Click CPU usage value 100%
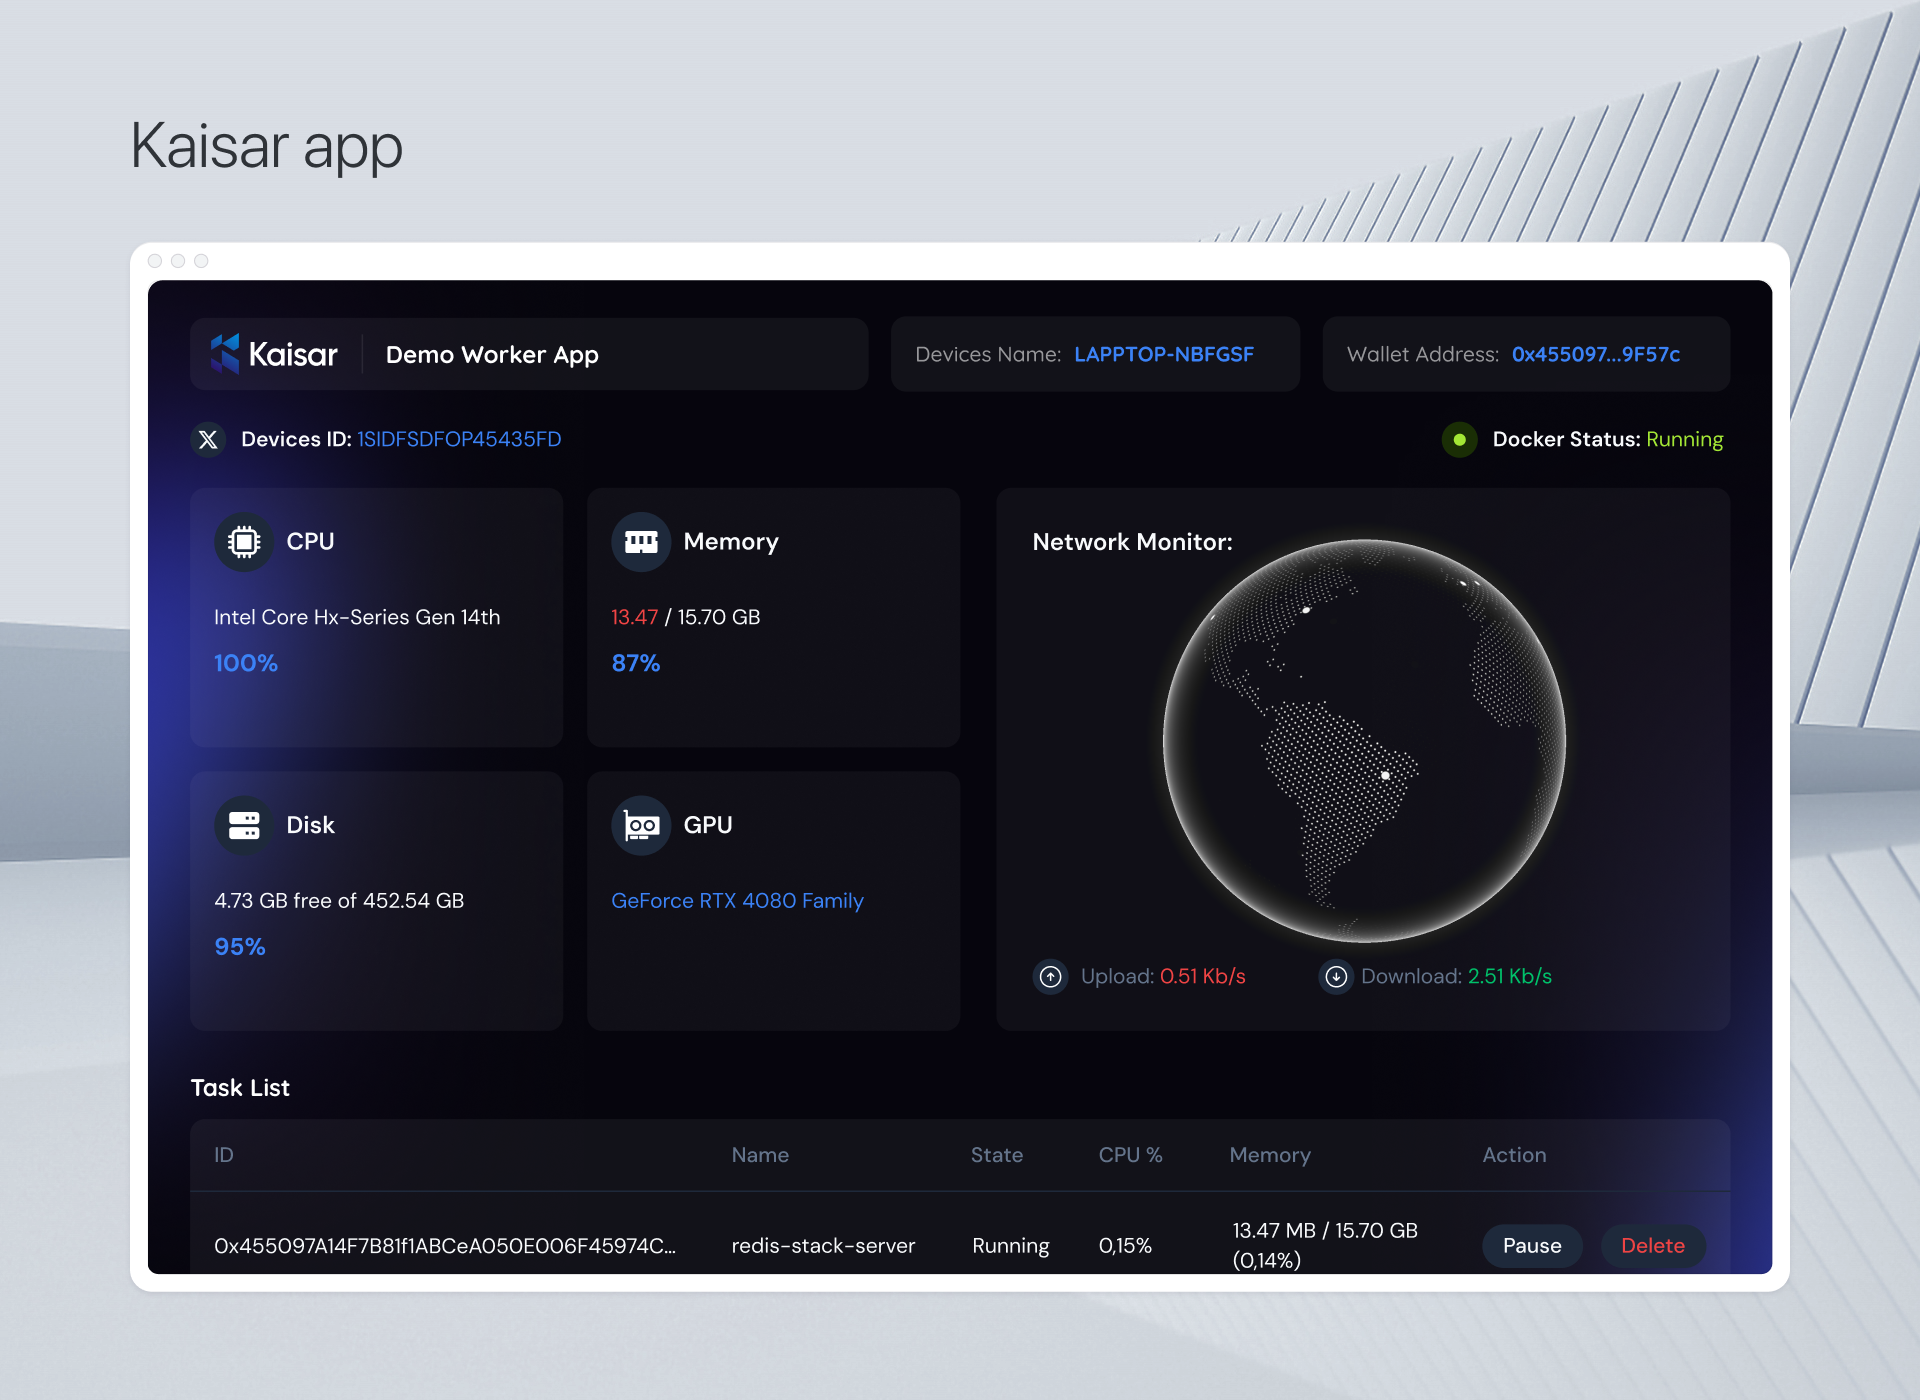Image resolution: width=1920 pixels, height=1400 pixels. pyautogui.click(x=246, y=663)
